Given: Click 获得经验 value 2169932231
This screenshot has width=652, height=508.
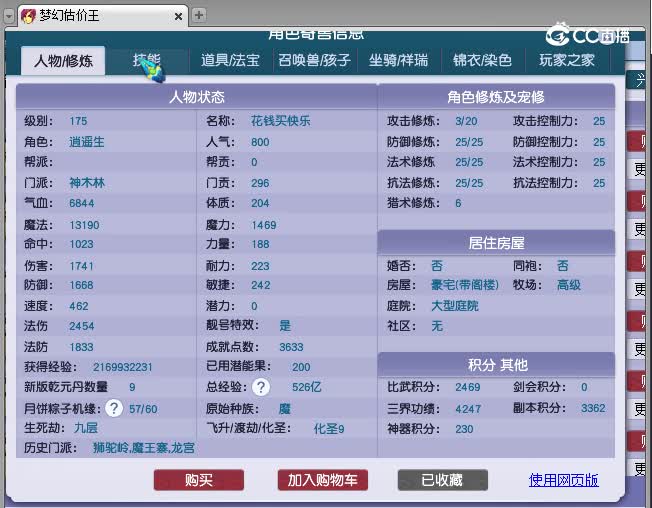Looking at the screenshot, I should tap(123, 367).
